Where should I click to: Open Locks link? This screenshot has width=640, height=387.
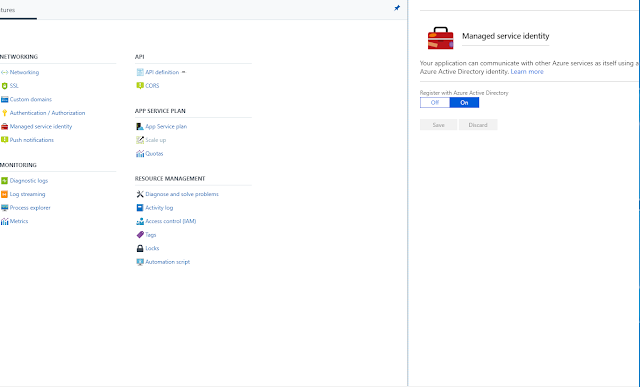[x=152, y=248]
